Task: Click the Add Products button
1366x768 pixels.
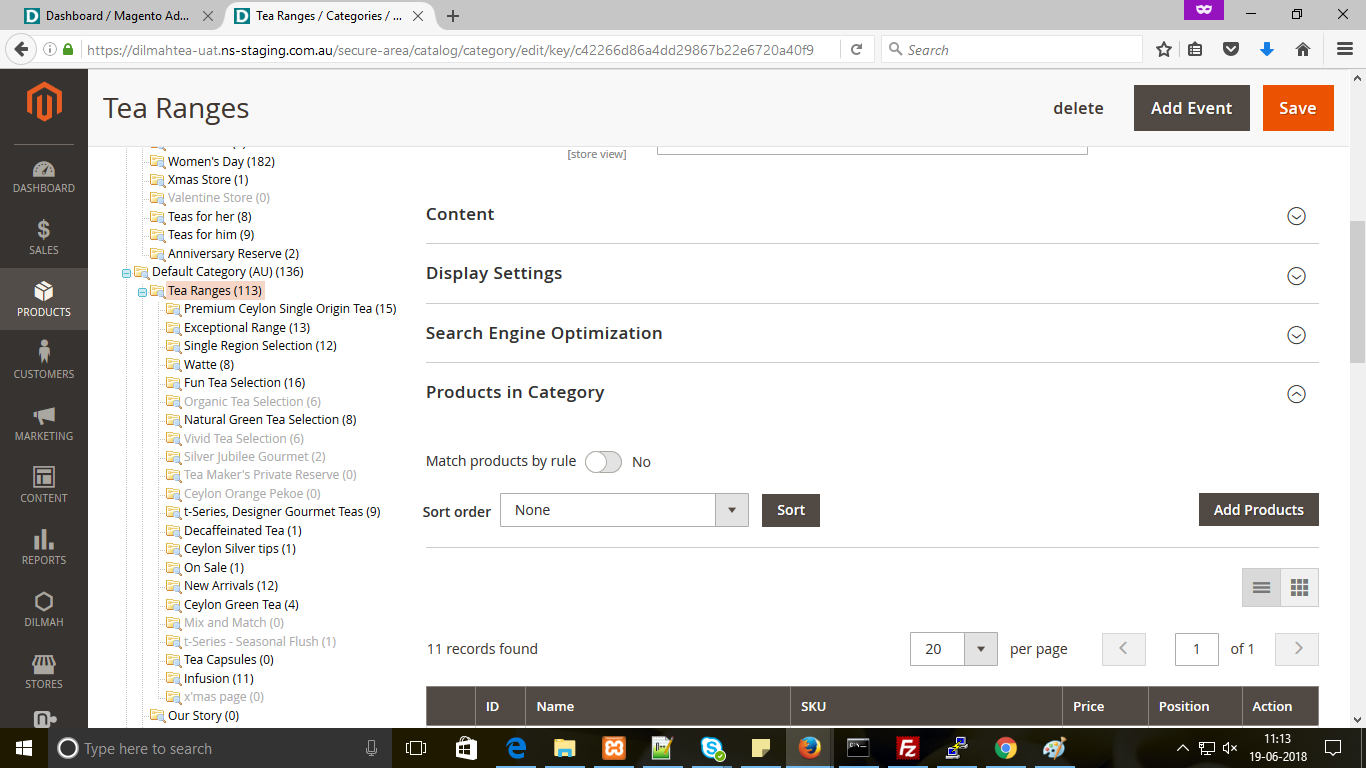Action: coord(1258,509)
